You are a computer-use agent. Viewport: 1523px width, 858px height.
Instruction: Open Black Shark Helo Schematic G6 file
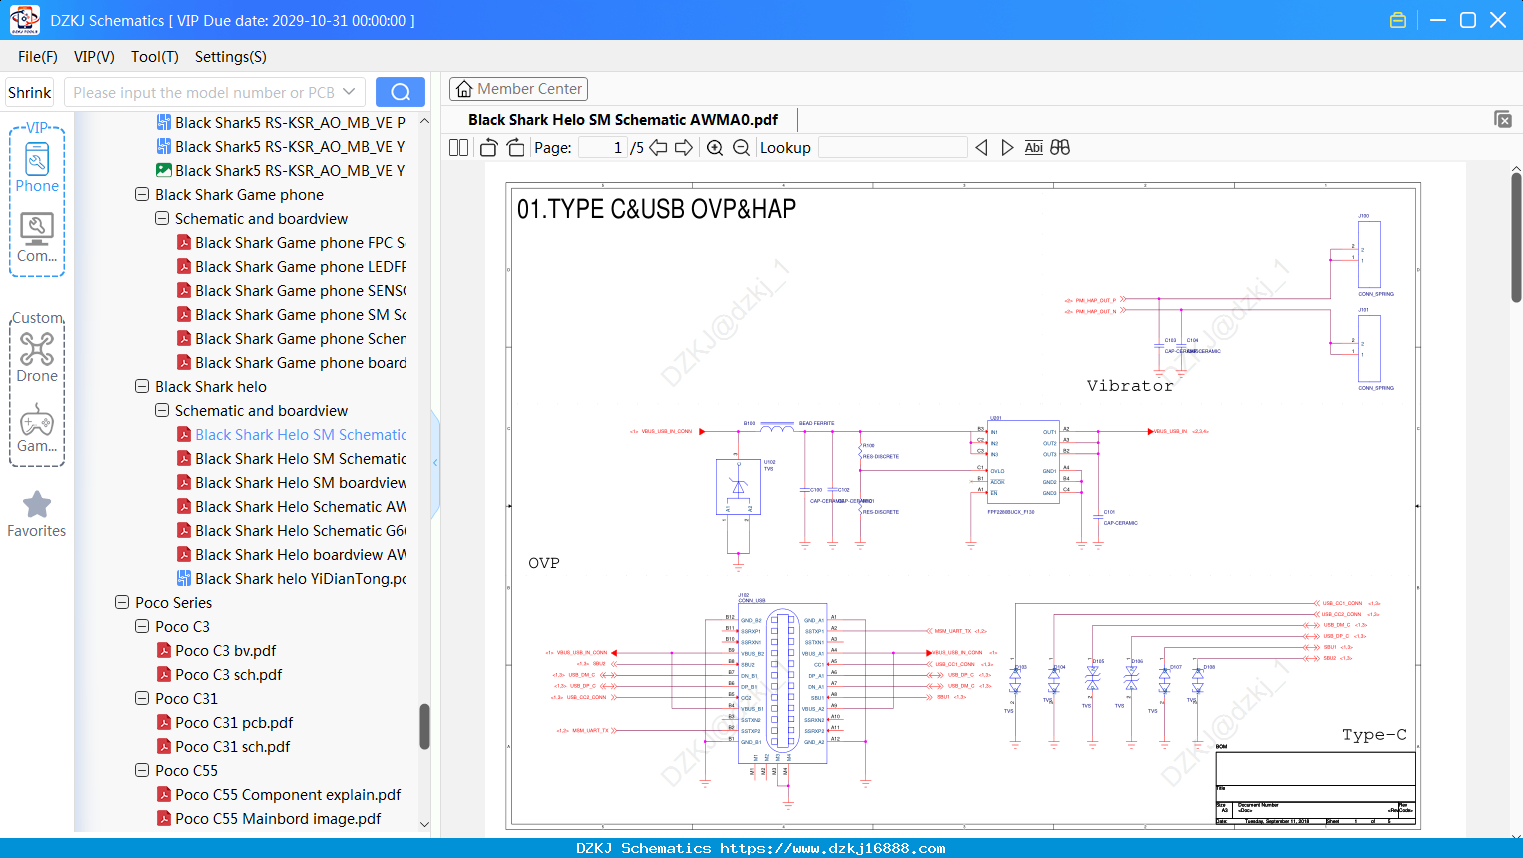click(291, 531)
